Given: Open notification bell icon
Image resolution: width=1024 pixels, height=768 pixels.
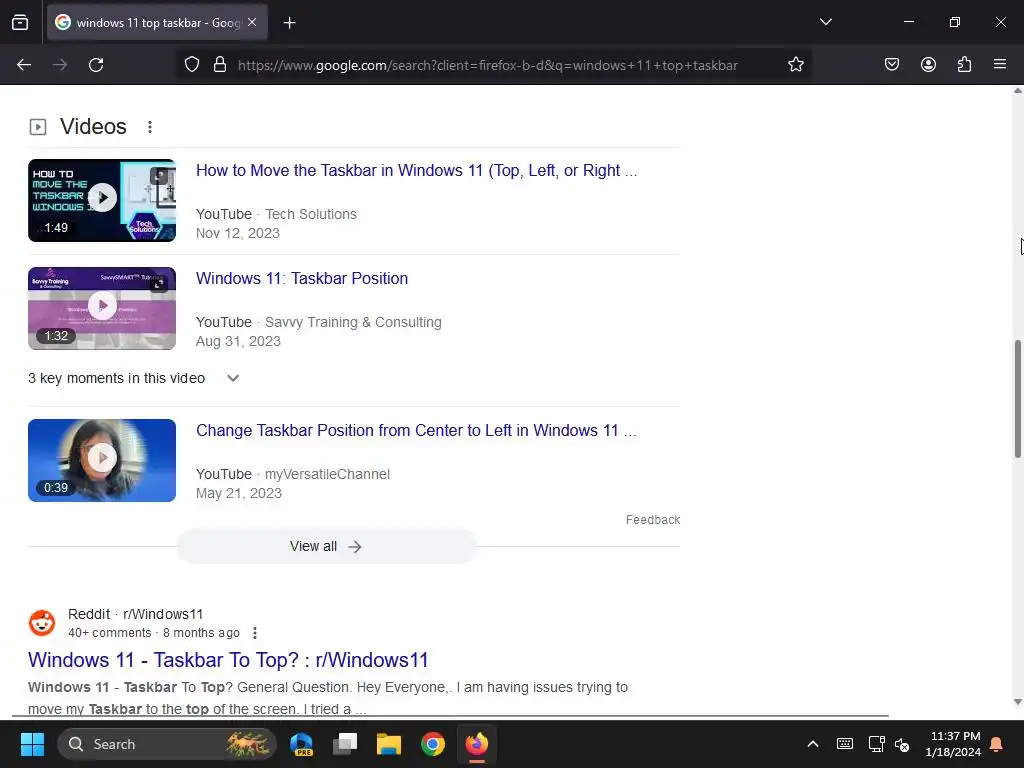Looking at the screenshot, I should pyautogui.click(x=997, y=744).
